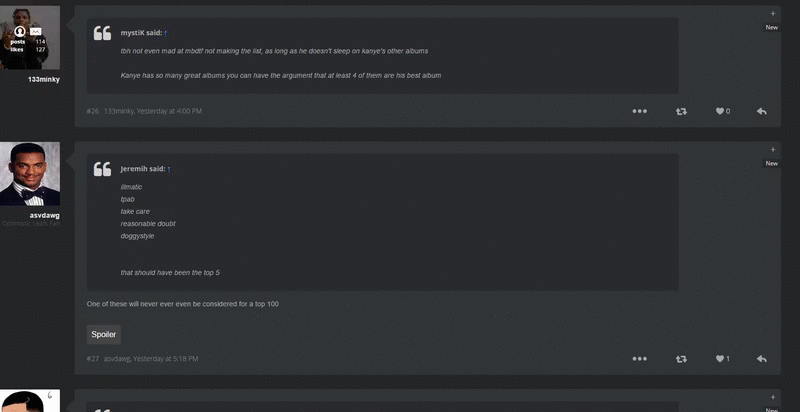Reply to post #26 arrow
The height and width of the screenshot is (412, 800).
tap(761, 111)
